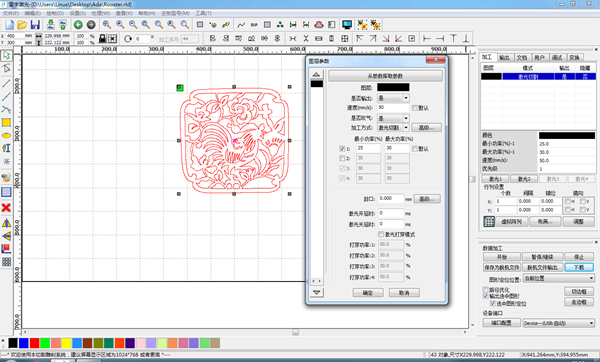The height and width of the screenshot is (362, 600).
Task: Click the black 图层 color box in the dialog
Action: (x=393, y=87)
